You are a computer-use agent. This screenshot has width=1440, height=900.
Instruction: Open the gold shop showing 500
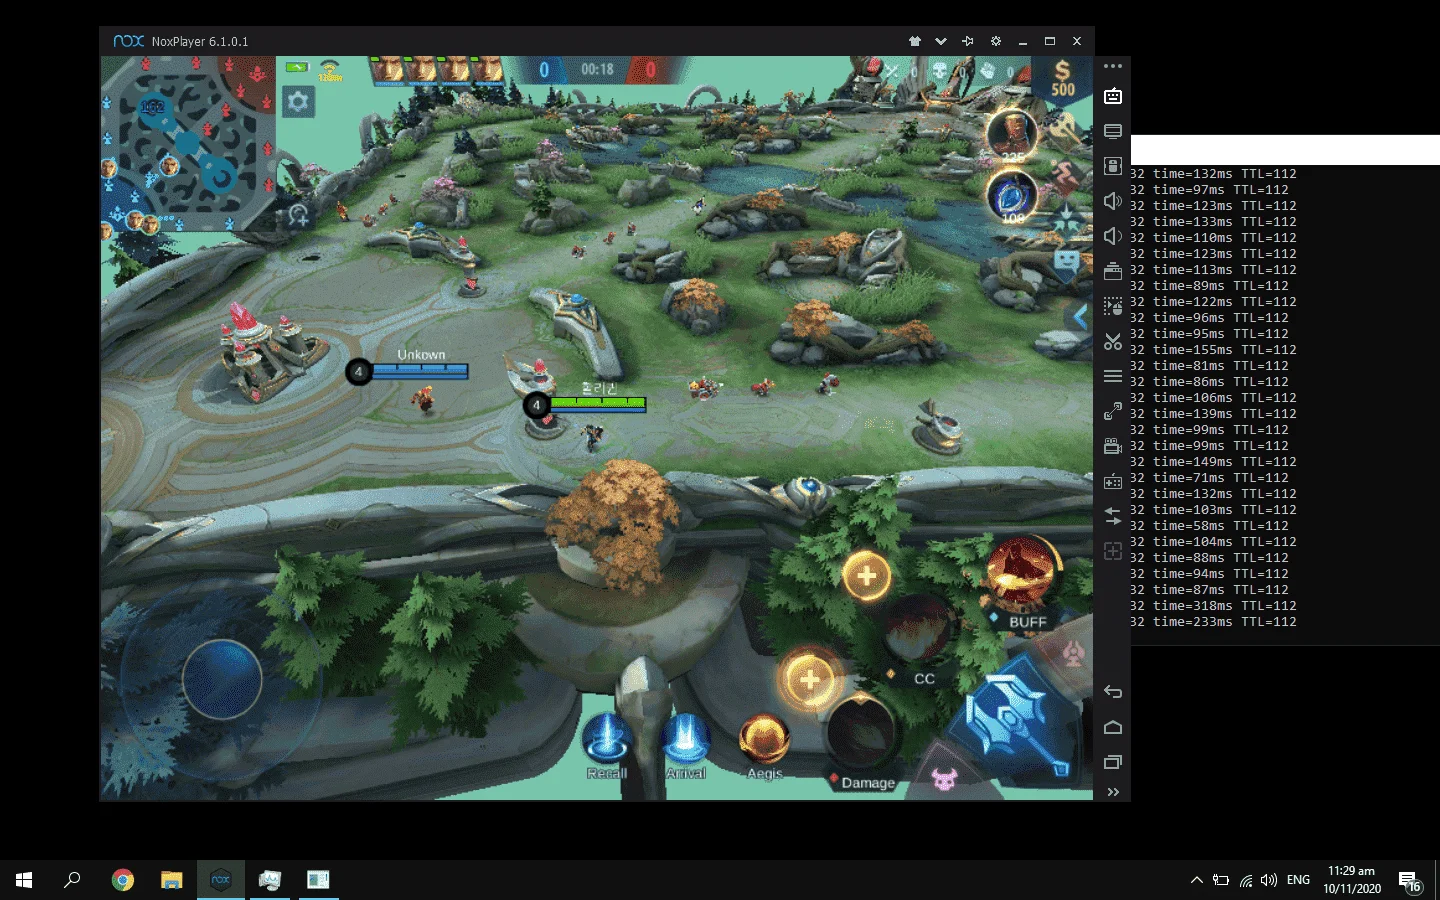click(1062, 78)
